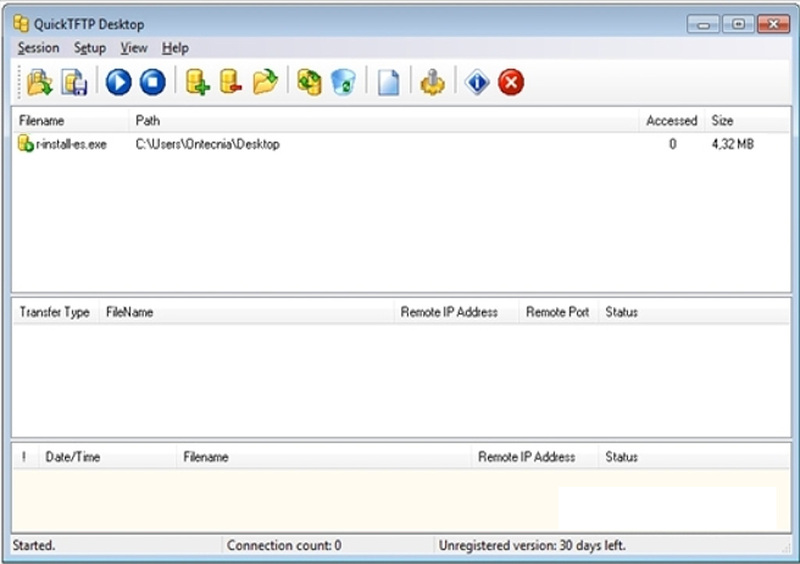Maximize the QuickTFTP Desktop window
This screenshot has width=800, height=564.
point(738,24)
